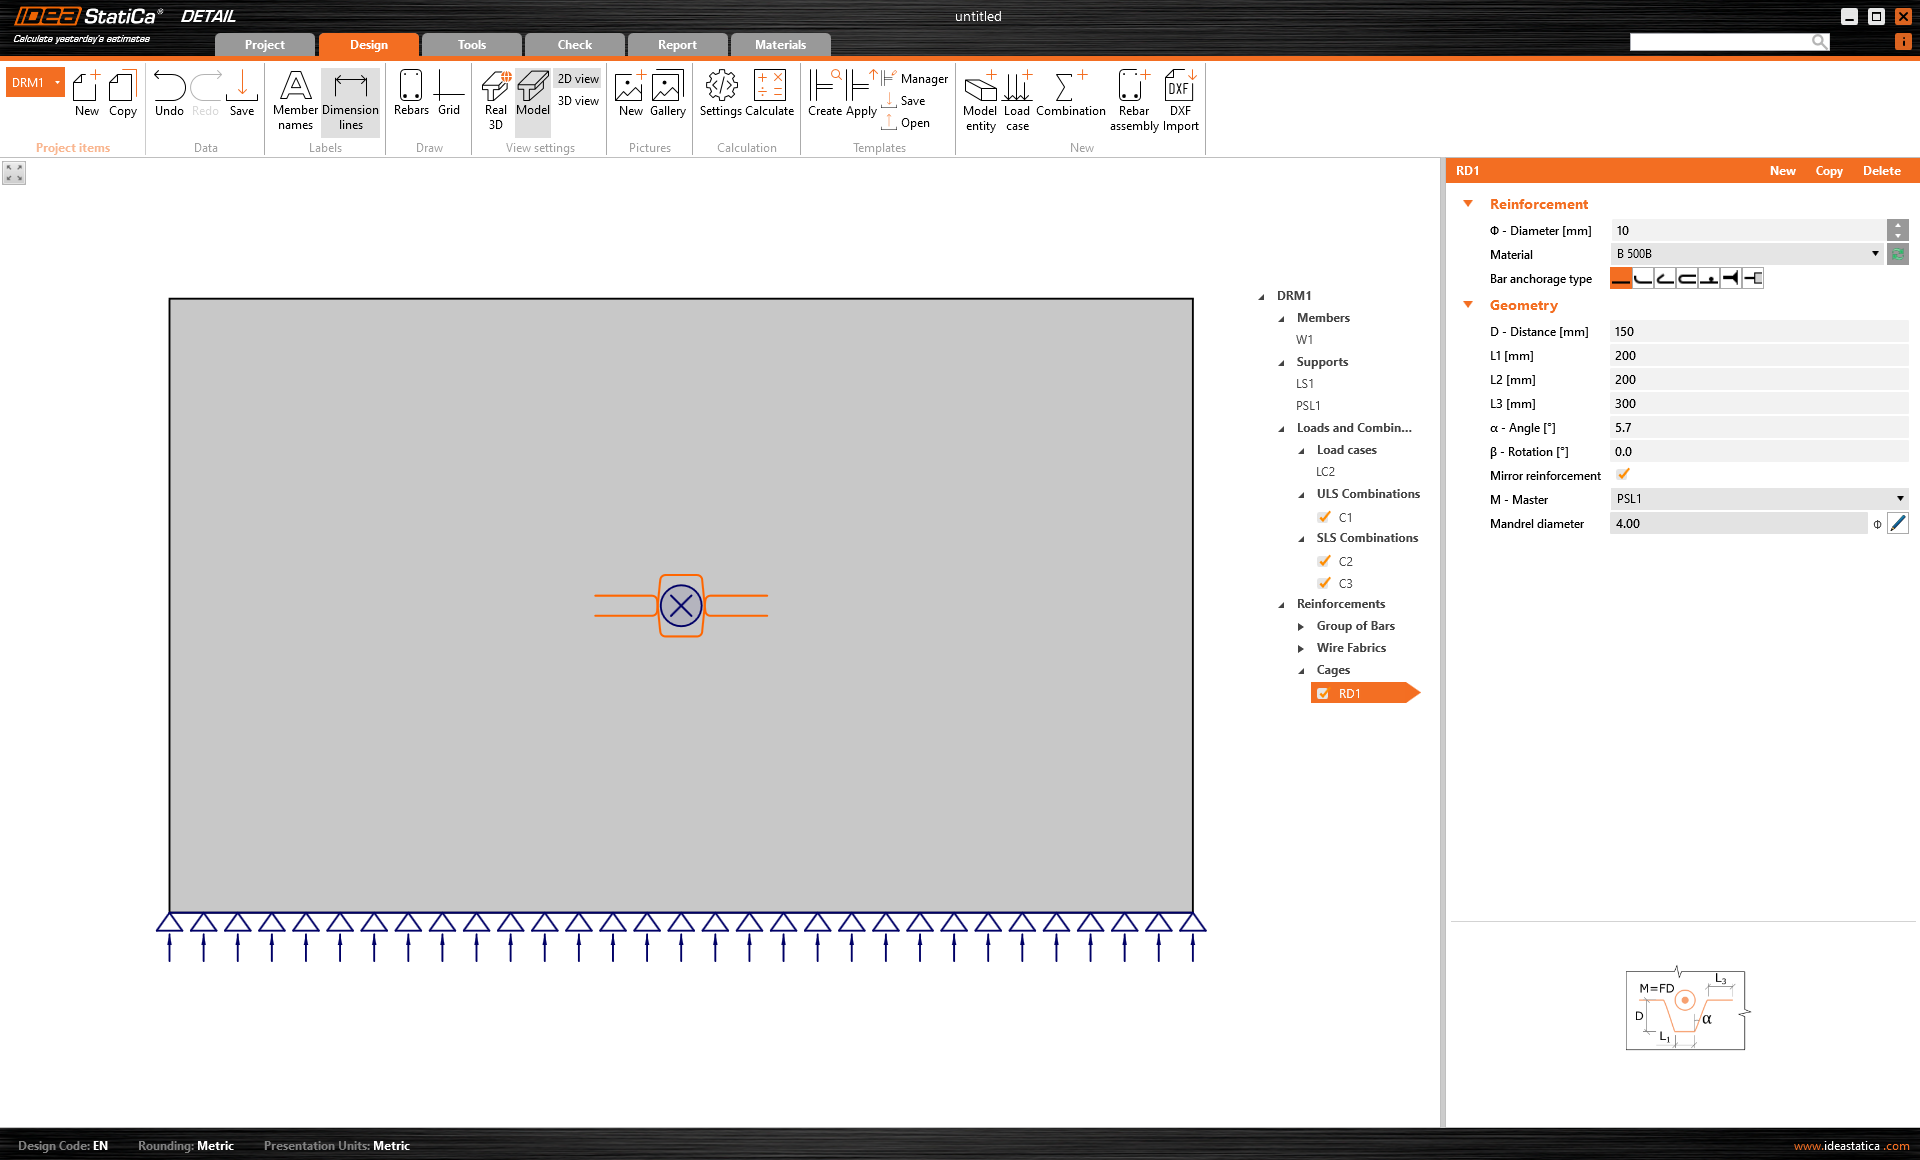This screenshot has height=1160, width=1920.
Task: Open the Material B 500B dropdown
Action: coord(1747,254)
